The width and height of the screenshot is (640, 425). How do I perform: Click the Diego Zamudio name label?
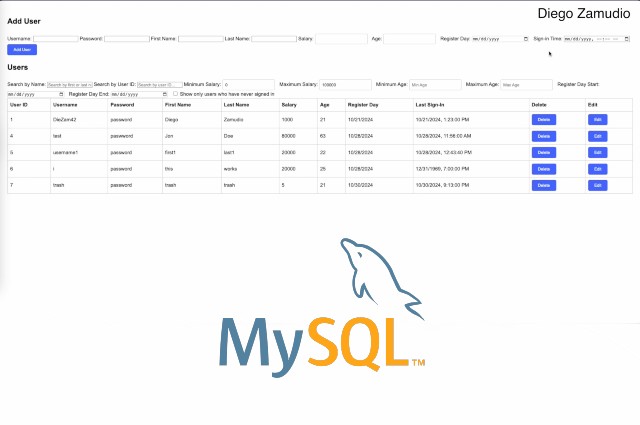click(584, 13)
